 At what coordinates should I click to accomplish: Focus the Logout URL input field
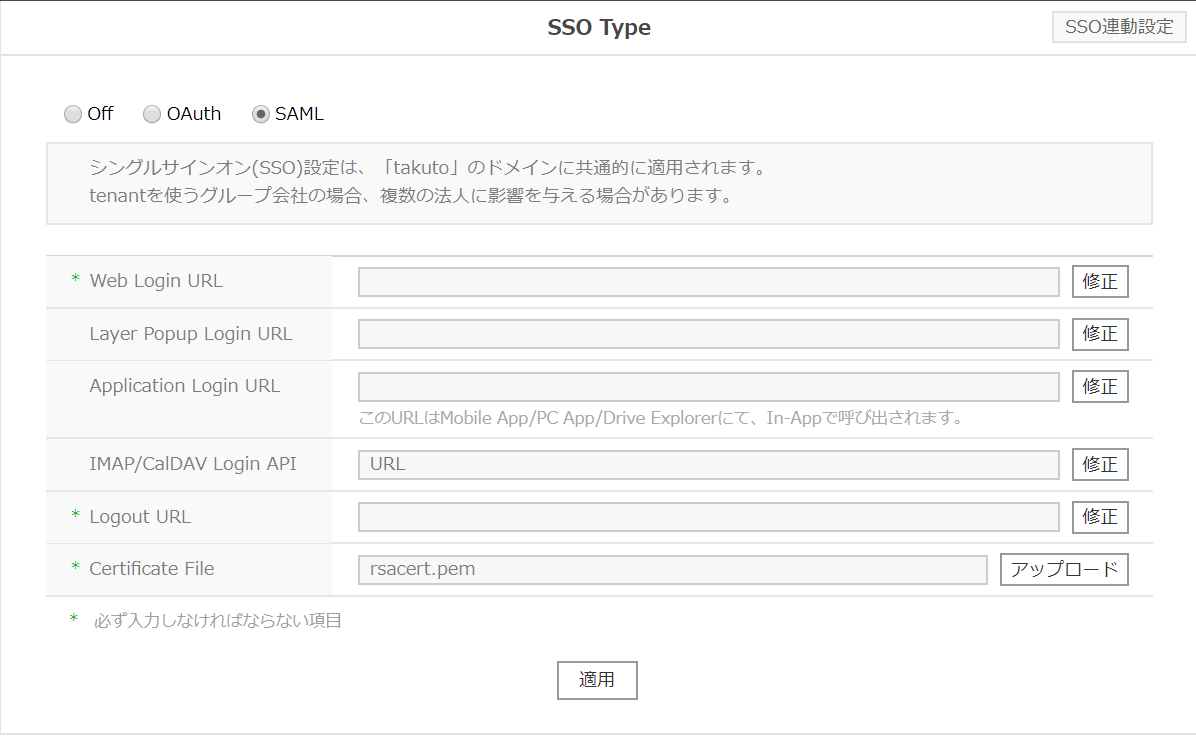pyautogui.click(x=708, y=517)
